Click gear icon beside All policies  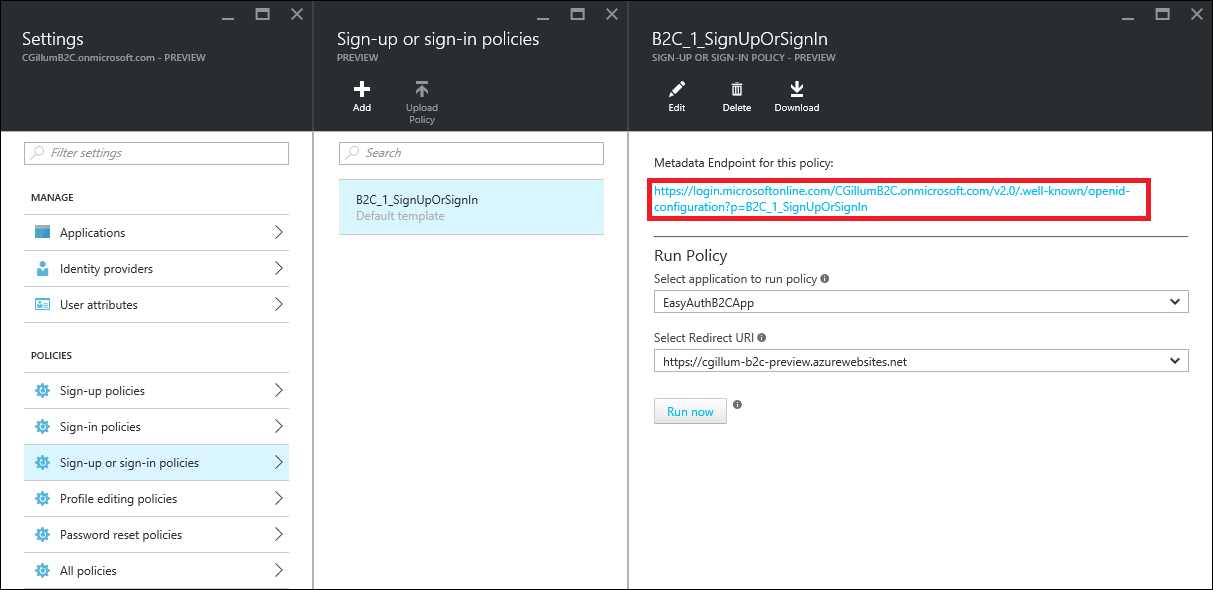click(x=42, y=571)
